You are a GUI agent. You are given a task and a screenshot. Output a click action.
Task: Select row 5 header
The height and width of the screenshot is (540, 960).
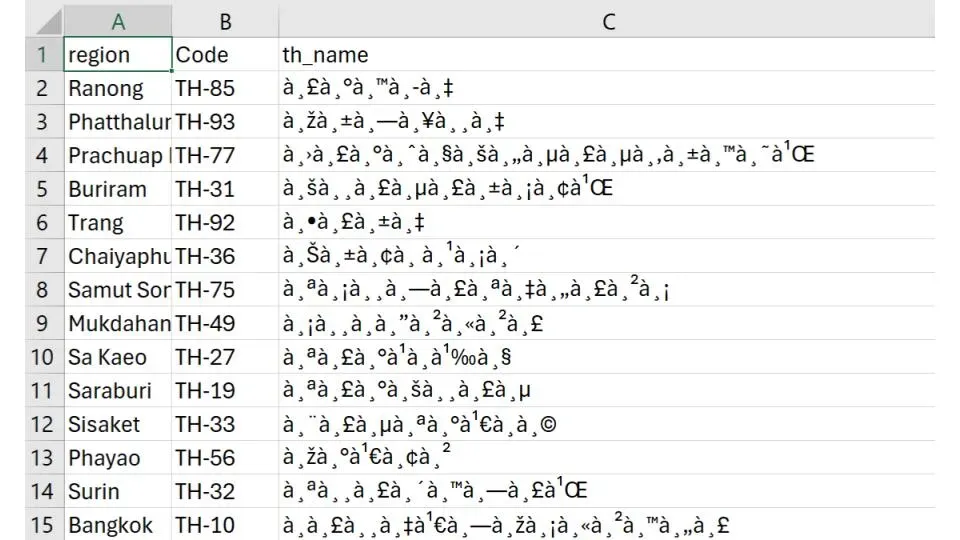coord(44,189)
